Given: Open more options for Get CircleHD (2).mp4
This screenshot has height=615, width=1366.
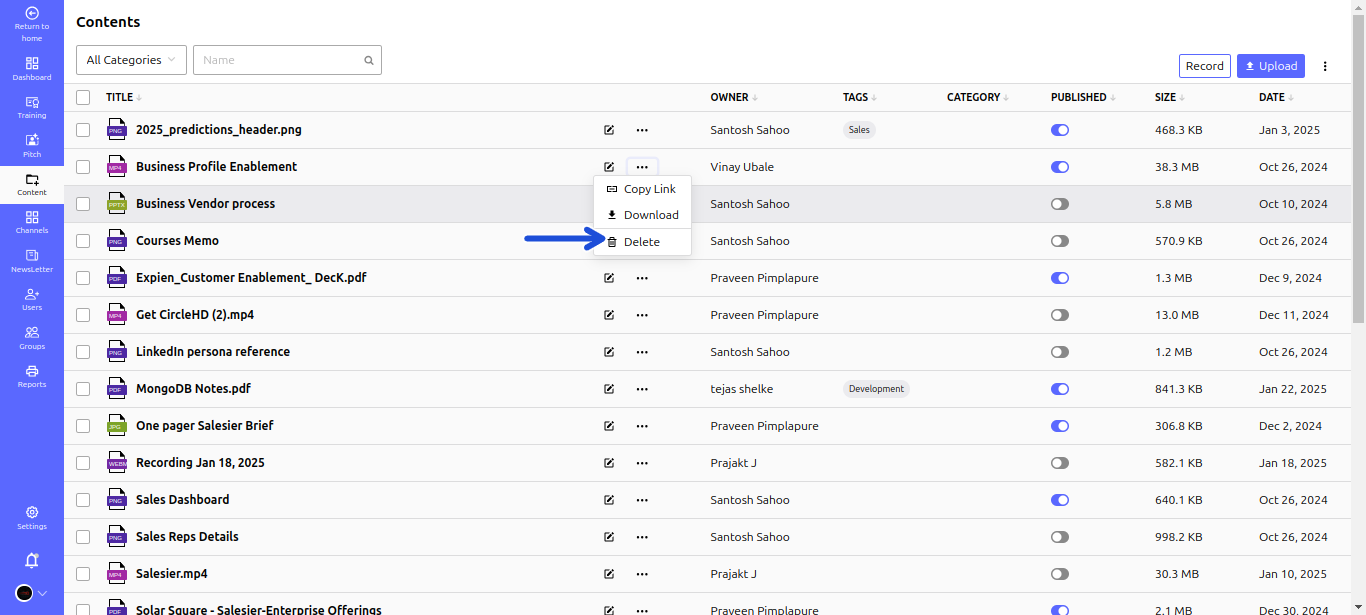Looking at the screenshot, I should [x=642, y=315].
